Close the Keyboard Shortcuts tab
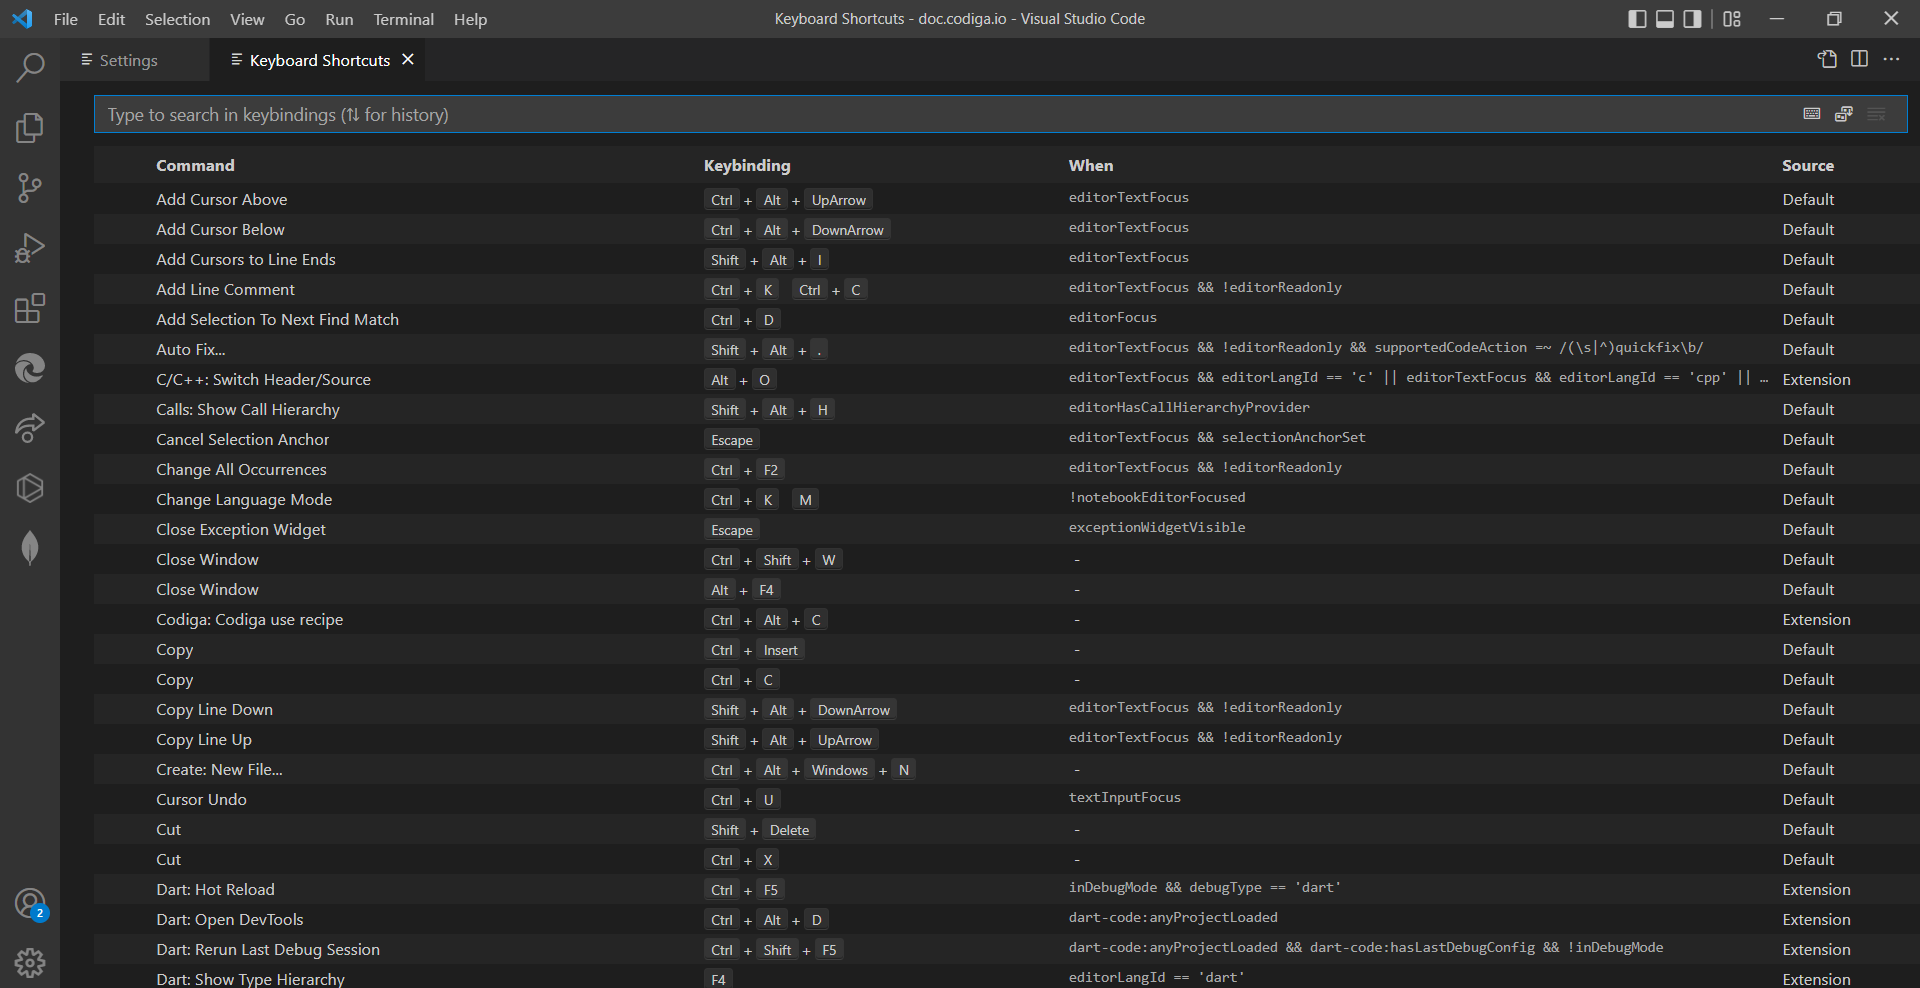Image resolution: width=1920 pixels, height=988 pixels. (x=408, y=60)
